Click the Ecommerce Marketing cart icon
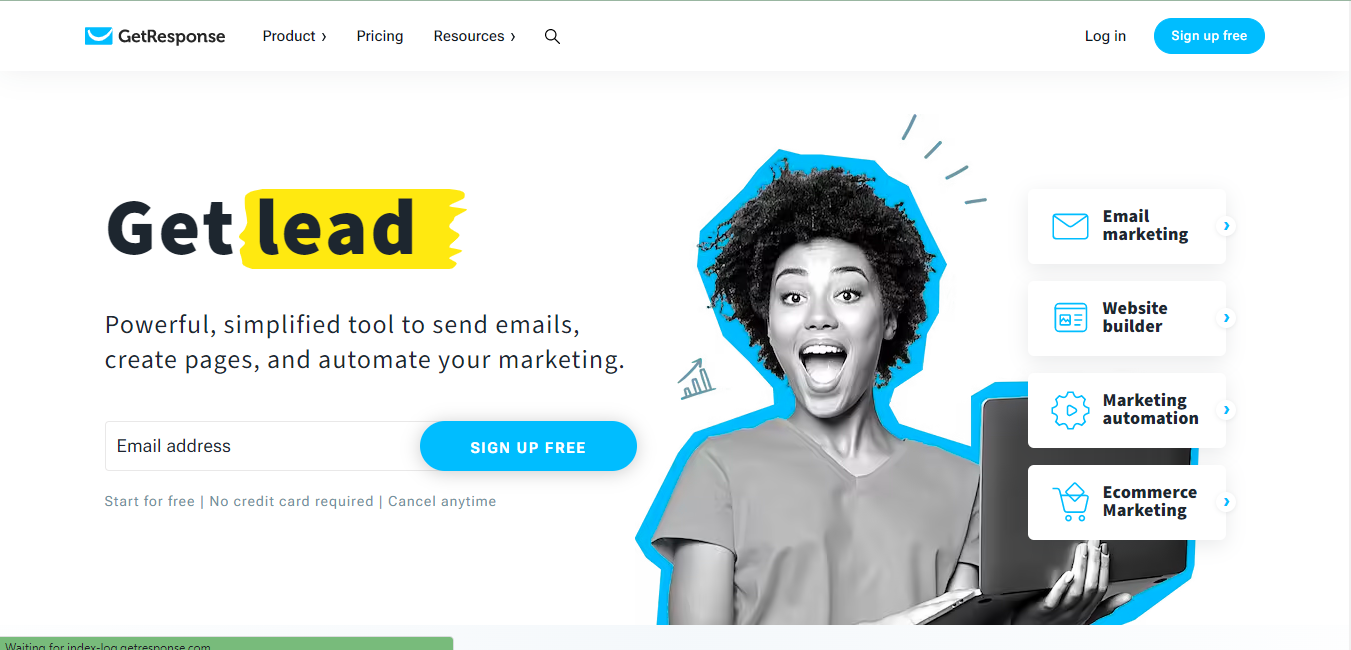 pos(1070,502)
